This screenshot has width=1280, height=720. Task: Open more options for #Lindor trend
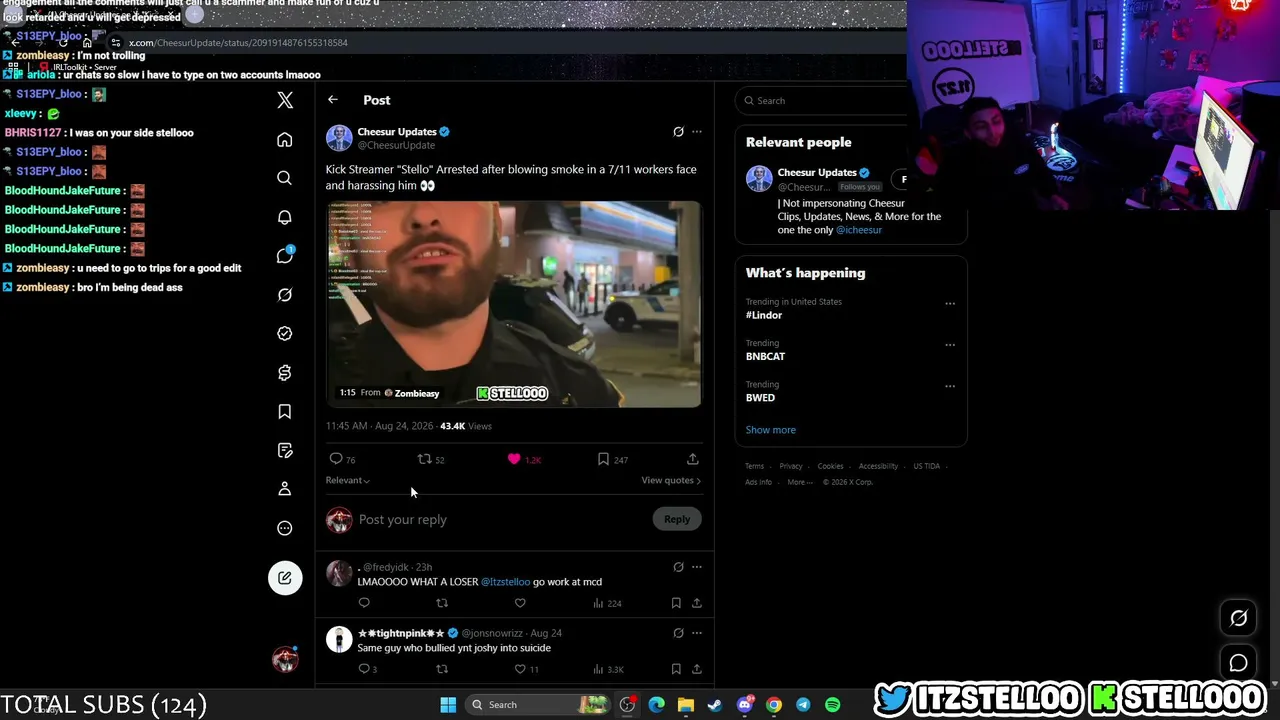[950, 303]
